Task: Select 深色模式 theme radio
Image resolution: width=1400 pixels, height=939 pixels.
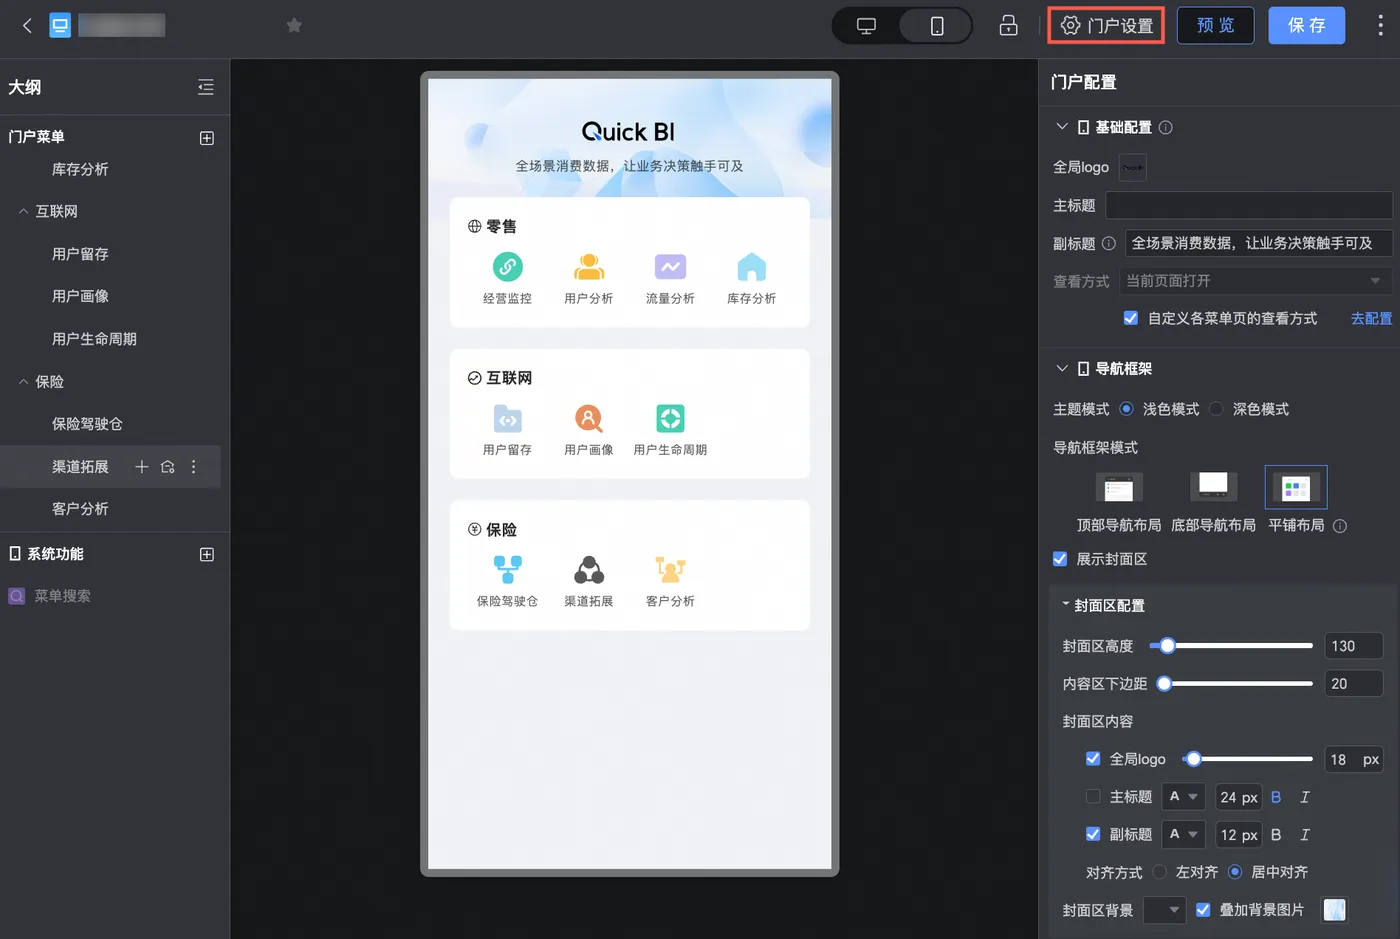Action: click(1216, 409)
